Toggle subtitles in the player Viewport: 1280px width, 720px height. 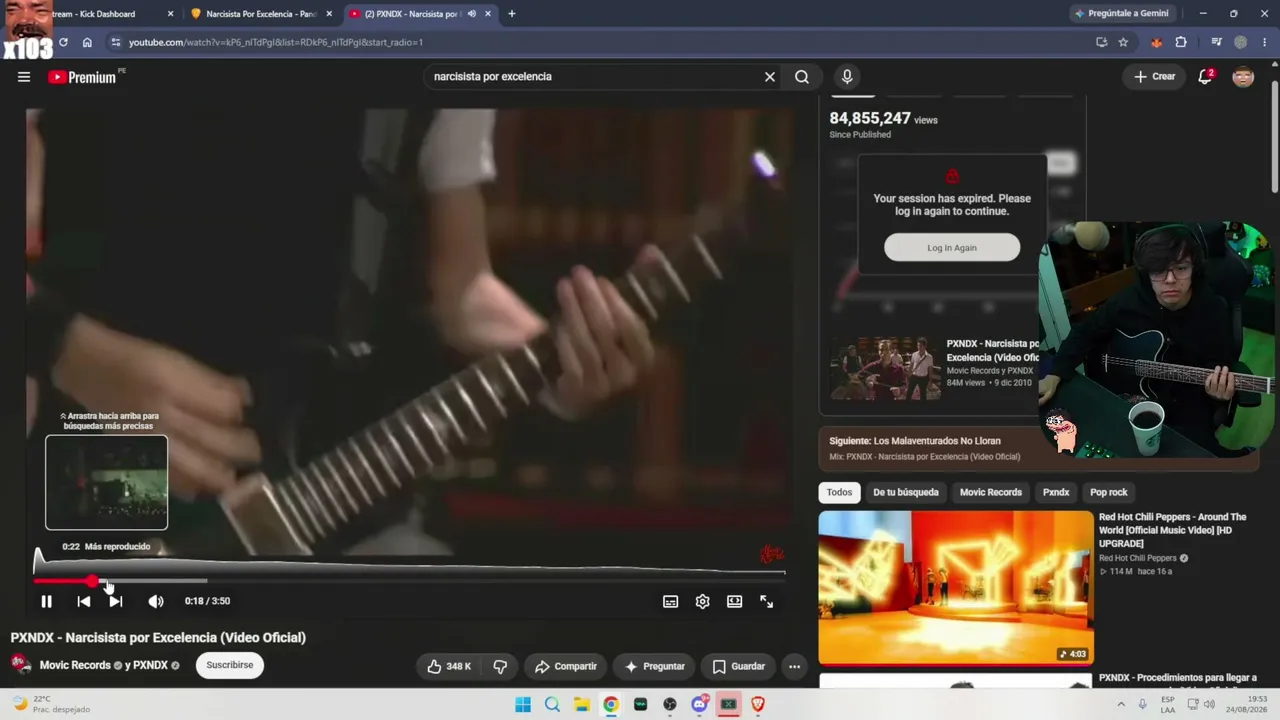pos(670,601)
